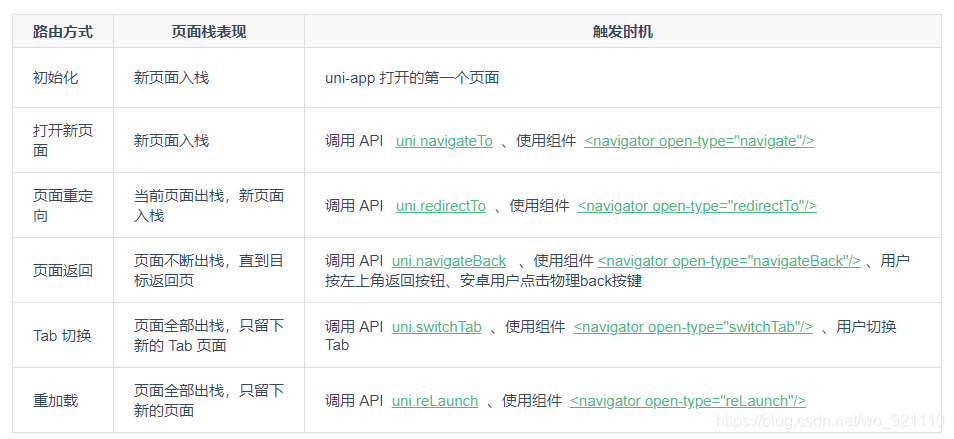This screenshot has height=439, width=954.
Task: Visit the uni.switchTab link
Action: pos(437,327)
